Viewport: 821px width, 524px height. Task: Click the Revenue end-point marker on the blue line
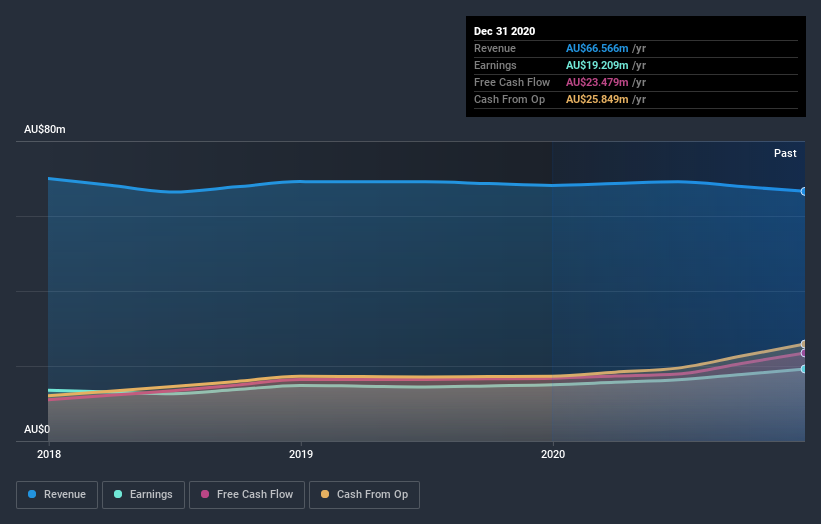[x=804, y=192]
